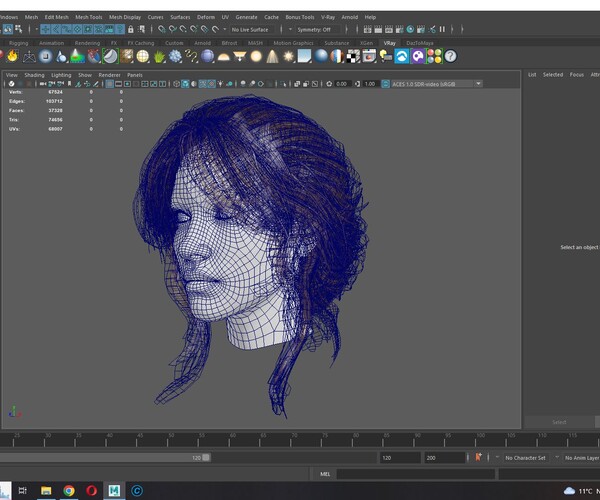
Task: Open the Symmetry: Off dropdown
Action: (318, 29)
